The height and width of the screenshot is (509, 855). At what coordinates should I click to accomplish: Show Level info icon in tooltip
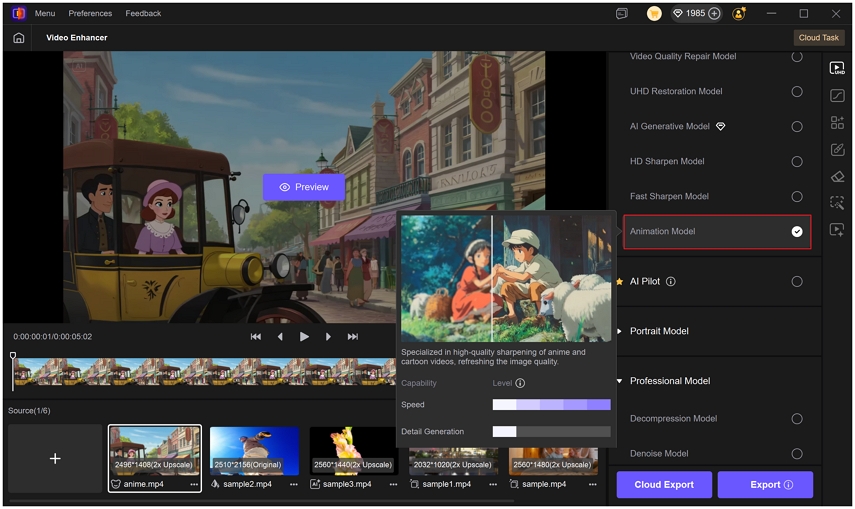point(520,383)
